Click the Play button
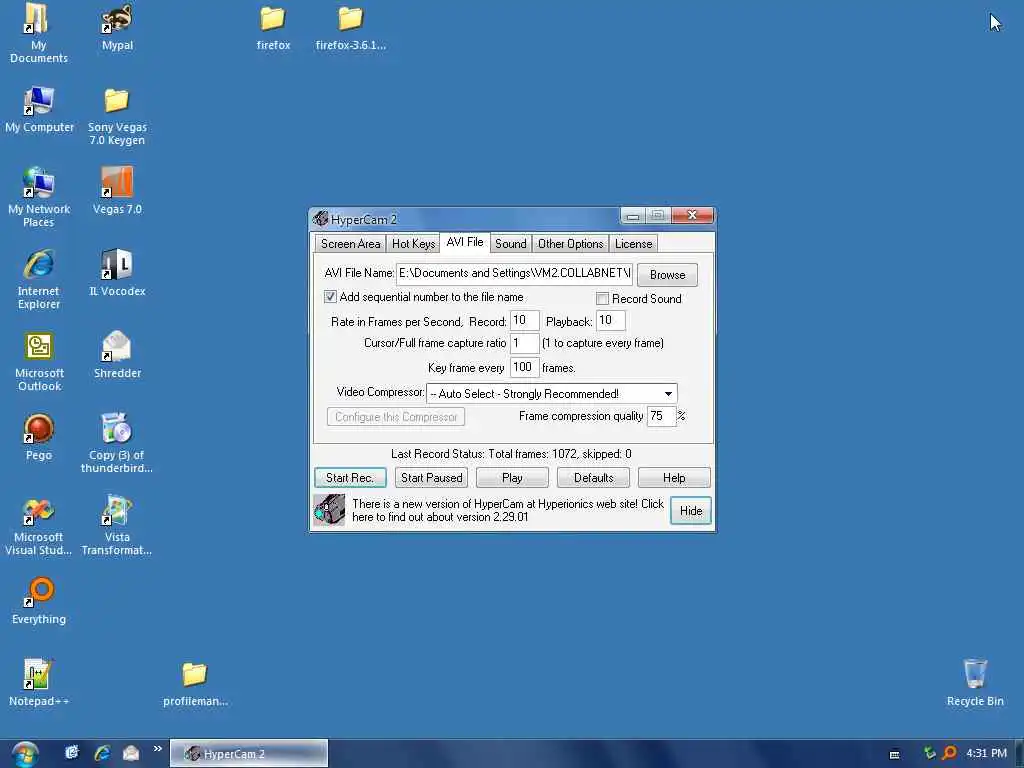This screenshot has height=768, width=1024. pos(512,478)
